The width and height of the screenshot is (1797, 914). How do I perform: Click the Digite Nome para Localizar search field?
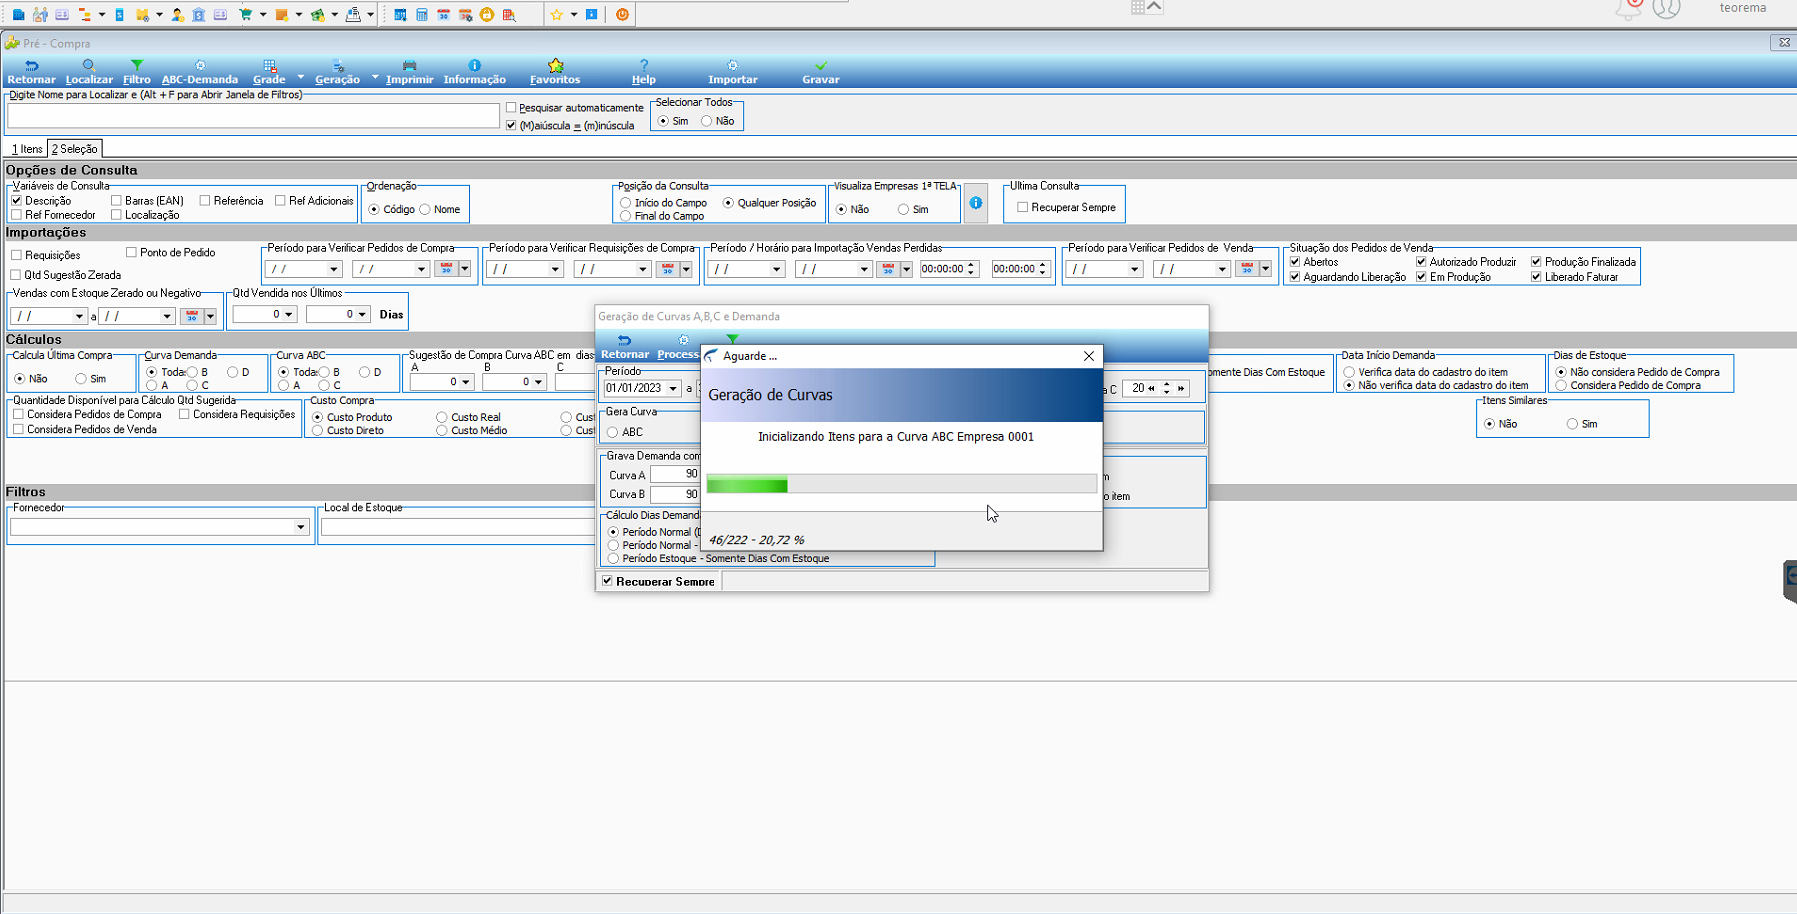tap(253, 115)
